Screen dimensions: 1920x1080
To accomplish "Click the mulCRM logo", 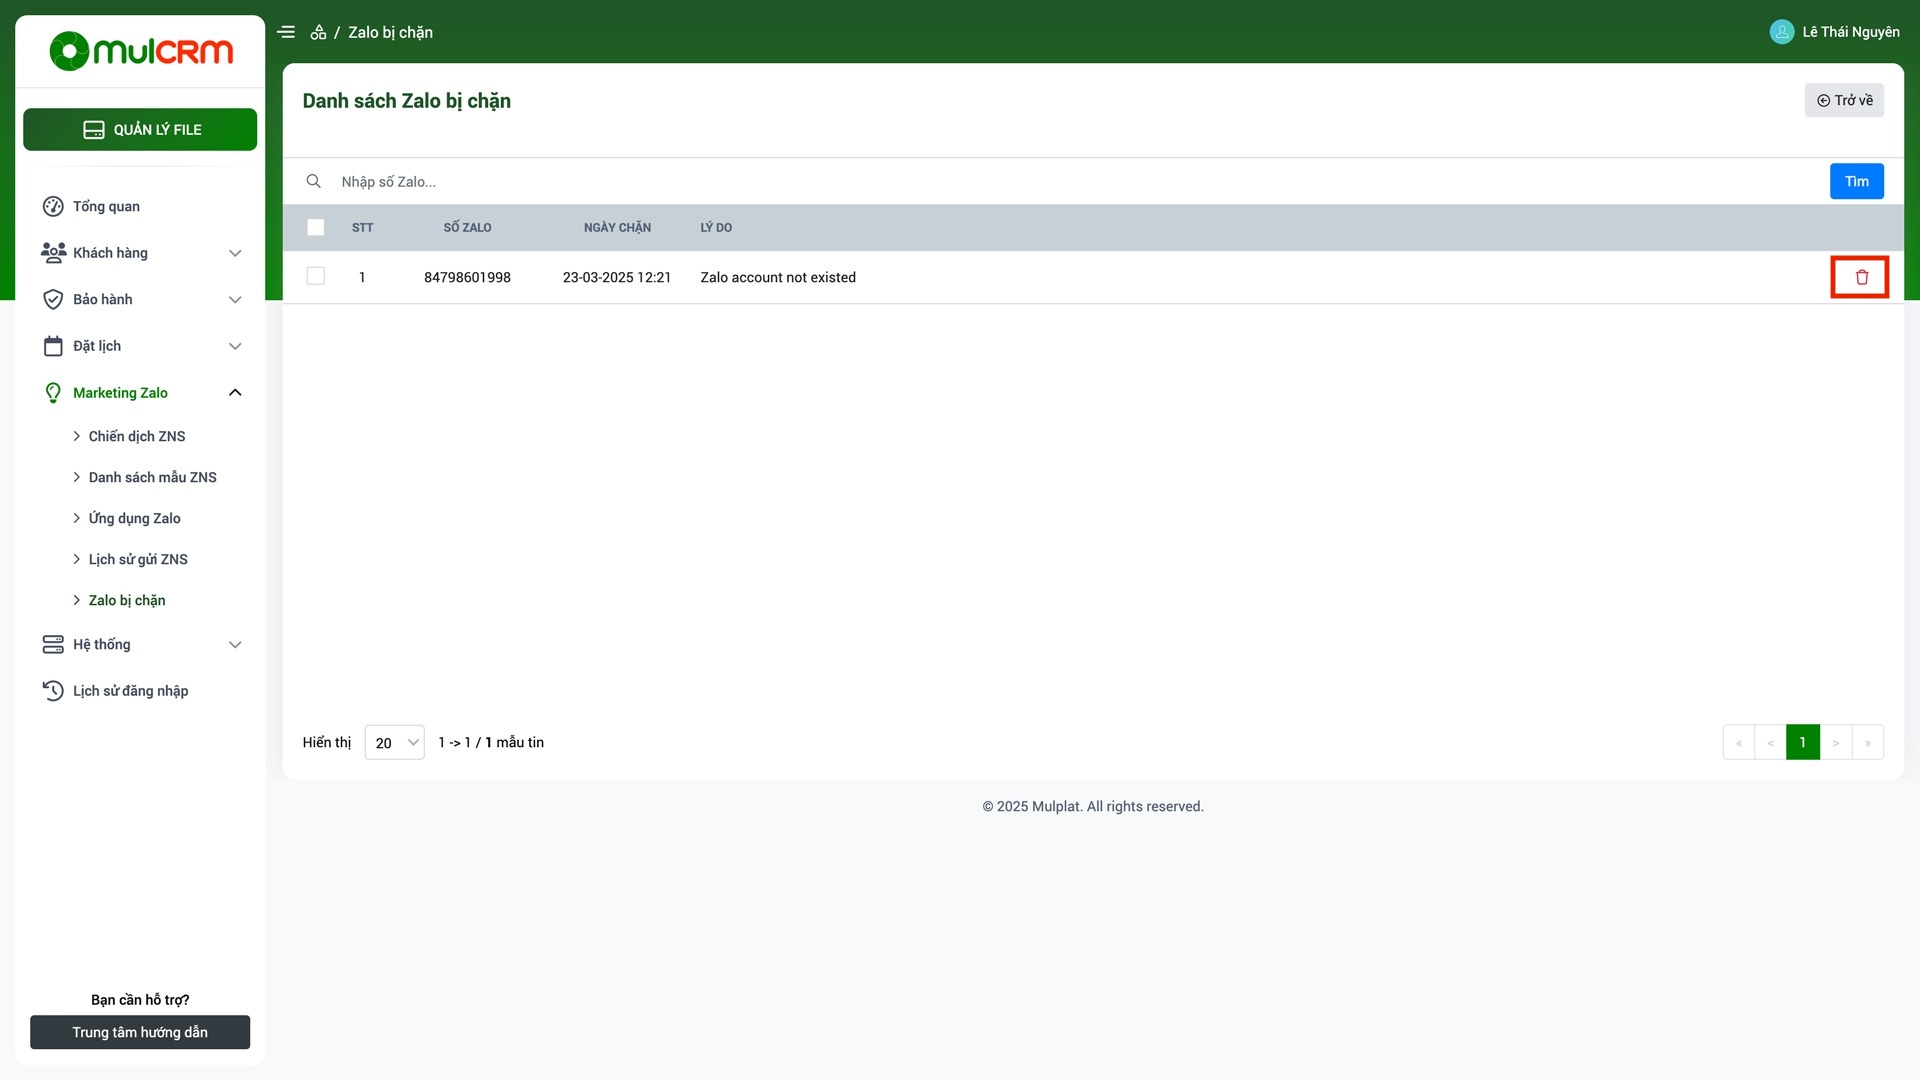I will click(141, 51).
